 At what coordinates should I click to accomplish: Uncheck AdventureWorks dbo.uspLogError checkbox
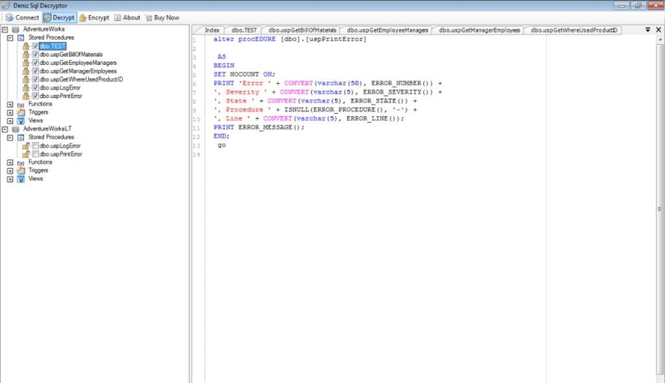(x=36, y=87)
